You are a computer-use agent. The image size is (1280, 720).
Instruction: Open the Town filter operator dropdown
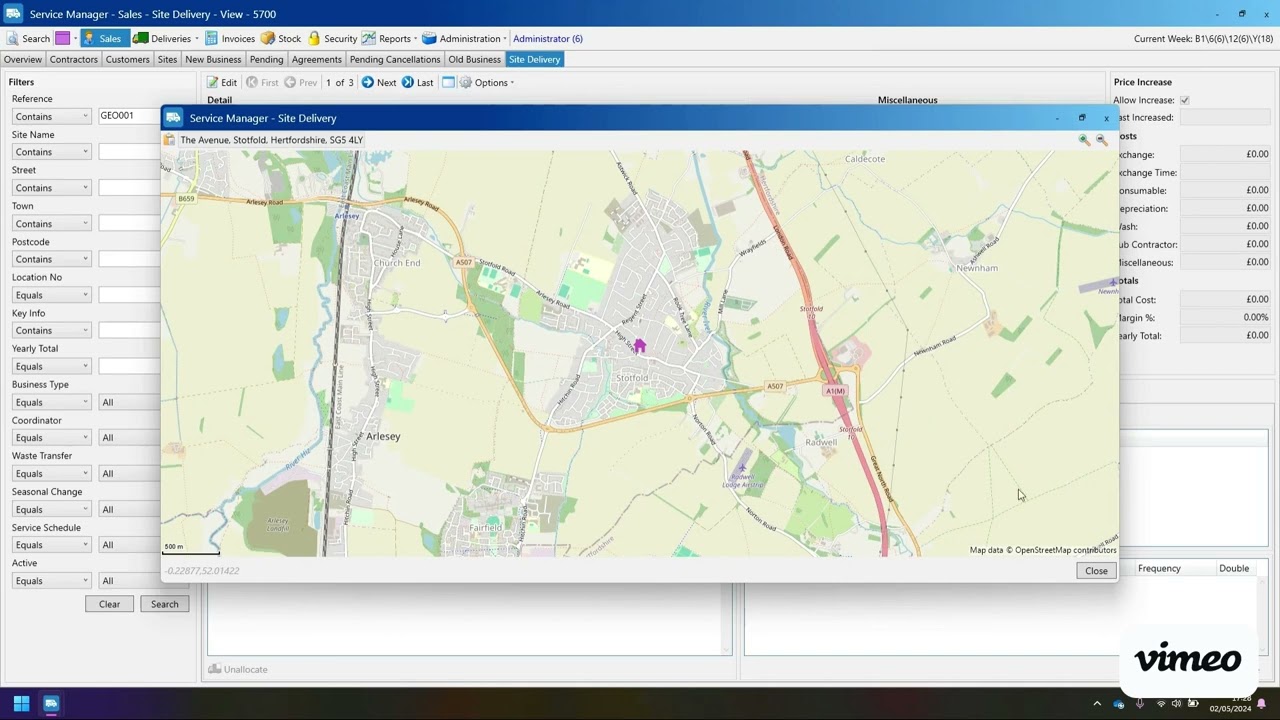[x=51, y=224]
